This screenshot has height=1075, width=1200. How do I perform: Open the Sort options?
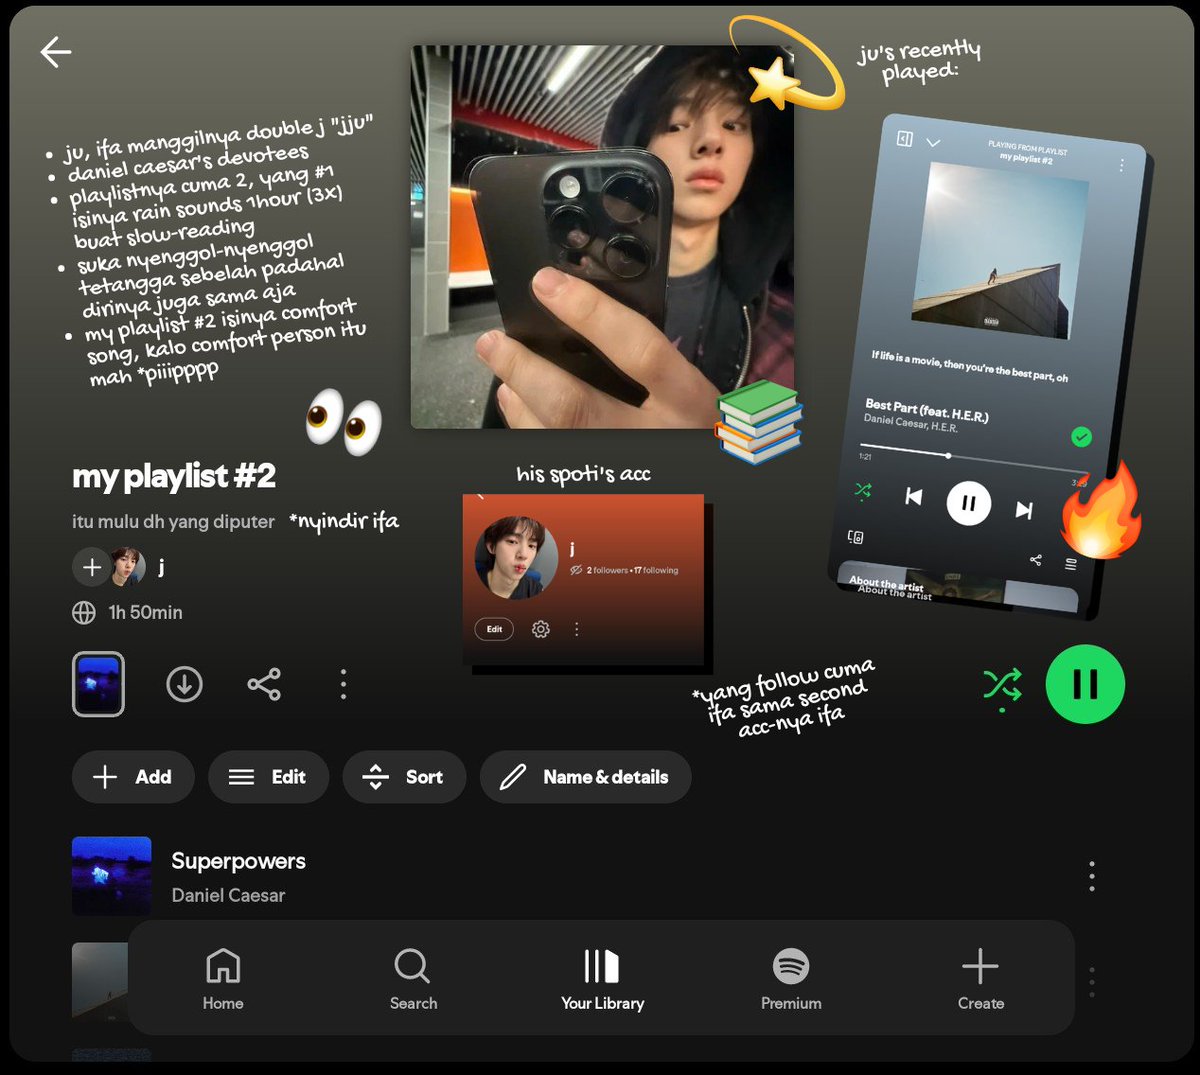pos(404,777)
